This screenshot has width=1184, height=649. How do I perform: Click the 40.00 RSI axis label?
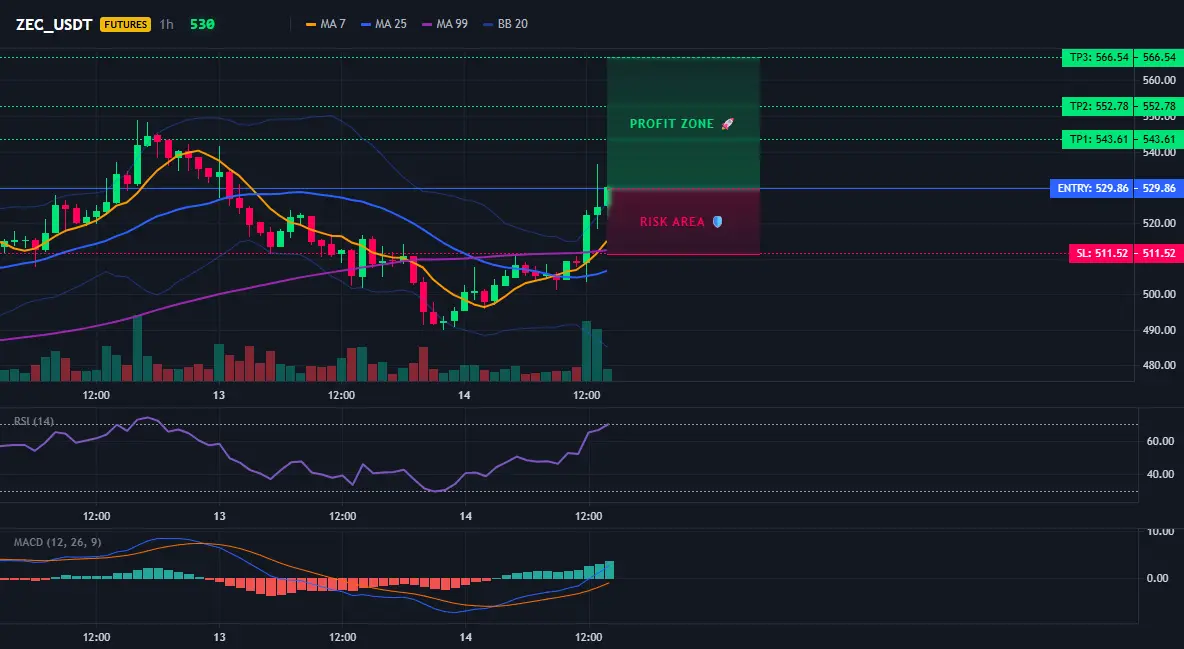[1161, 474]
